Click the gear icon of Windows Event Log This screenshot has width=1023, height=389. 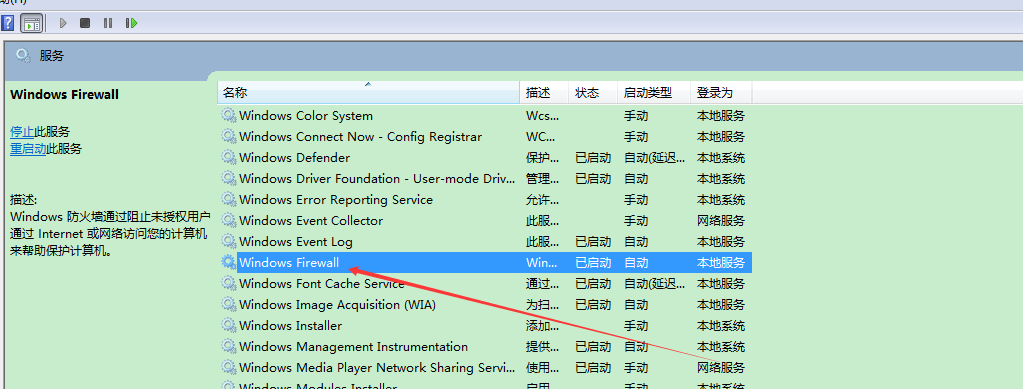[x=228, y=241]
